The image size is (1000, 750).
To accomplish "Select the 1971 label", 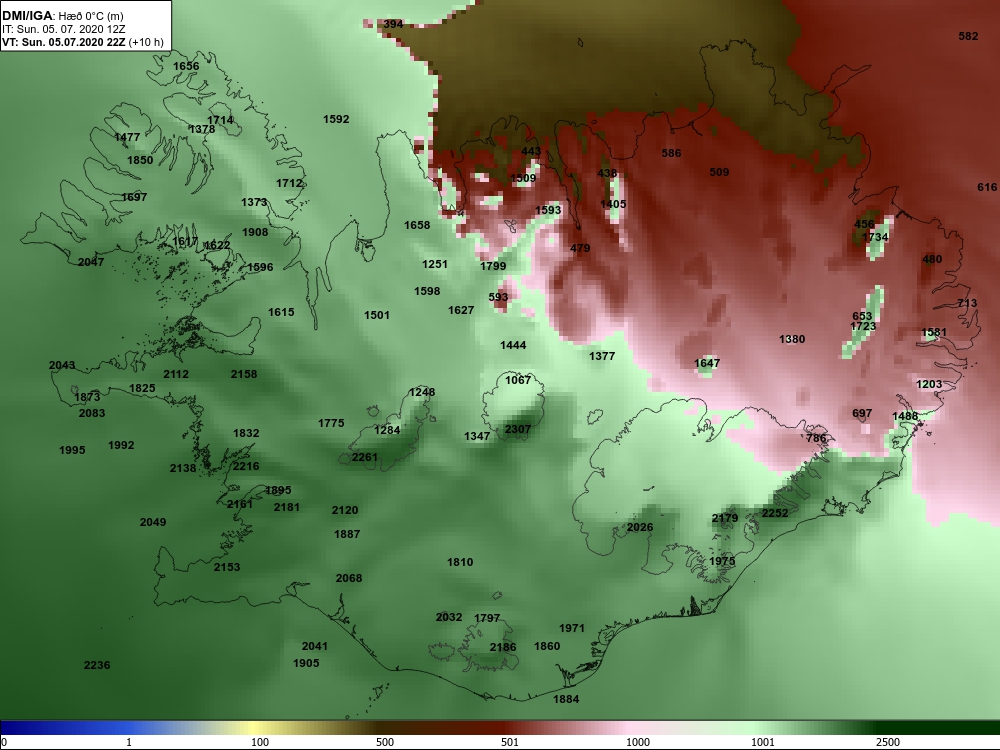I will point(572,628).
